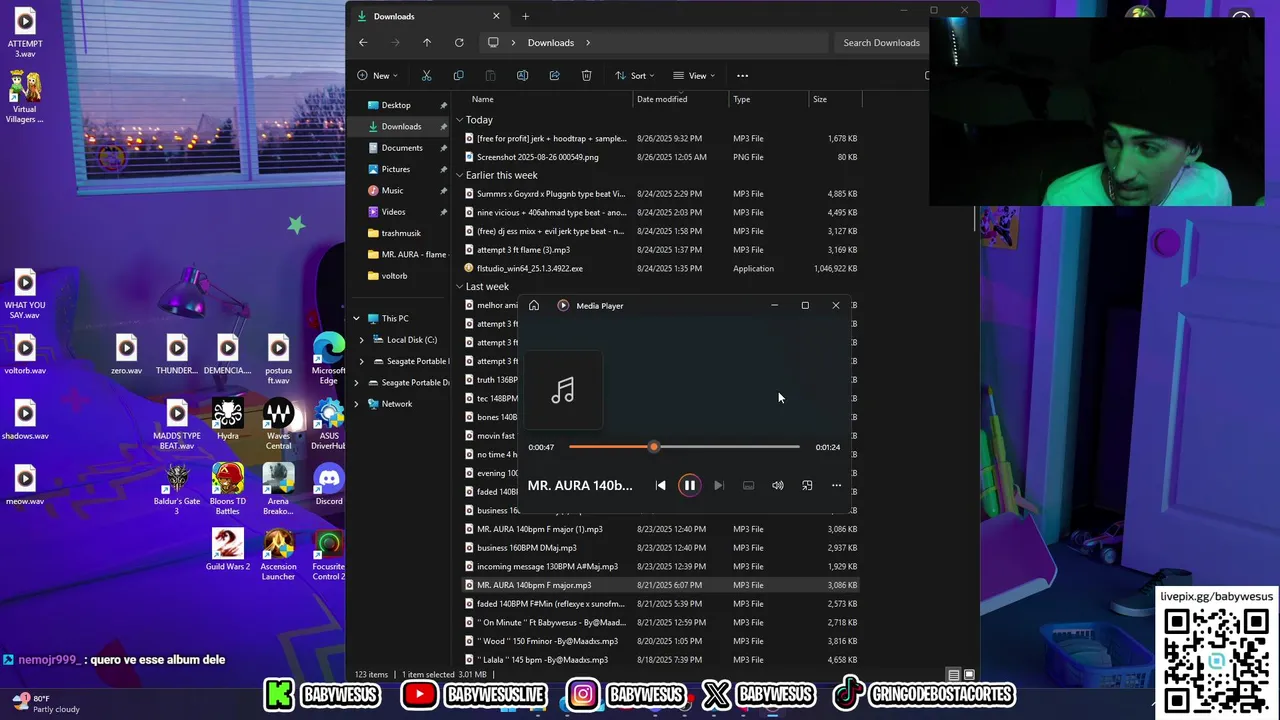Click the cut icon in Explorer toolbar

click(426, 75)
